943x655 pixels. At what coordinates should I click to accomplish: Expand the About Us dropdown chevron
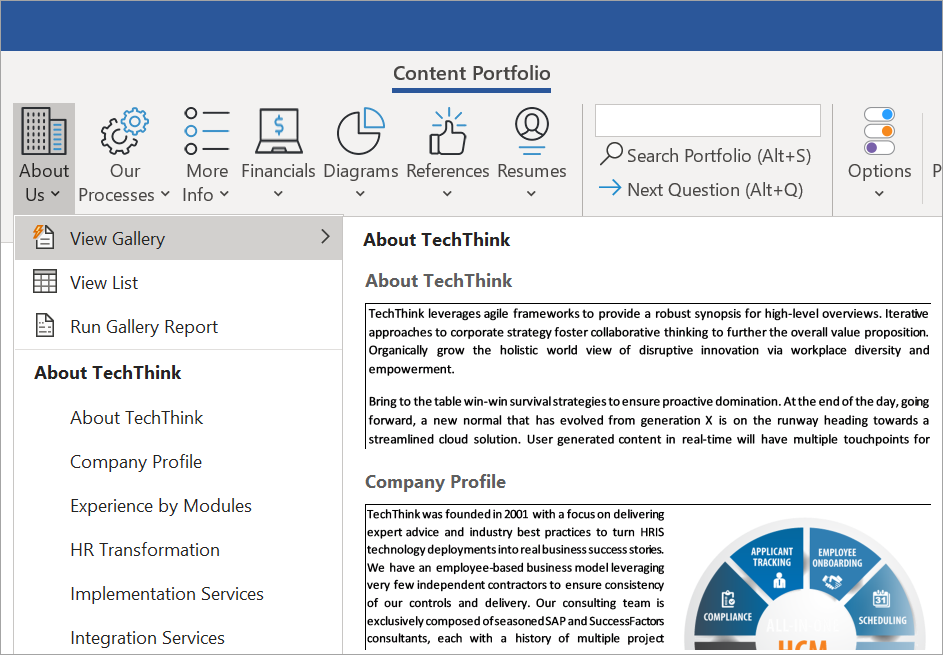click(x=57, y=194)
